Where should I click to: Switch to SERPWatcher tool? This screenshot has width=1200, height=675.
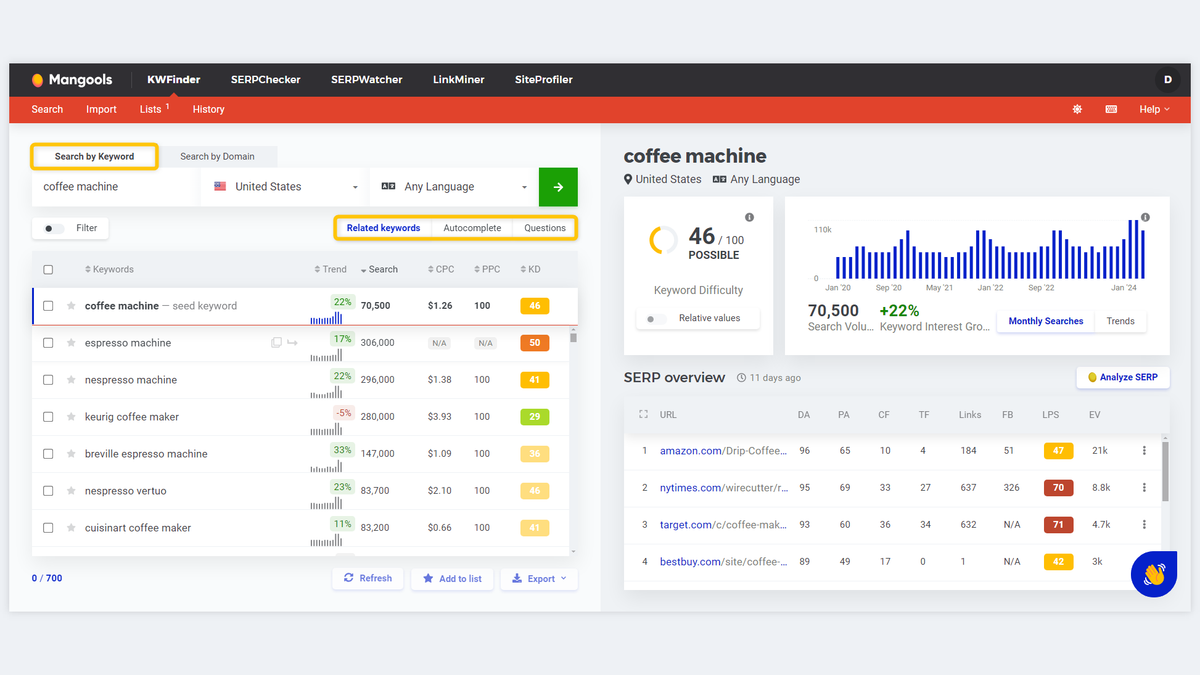tap(367, 80)
